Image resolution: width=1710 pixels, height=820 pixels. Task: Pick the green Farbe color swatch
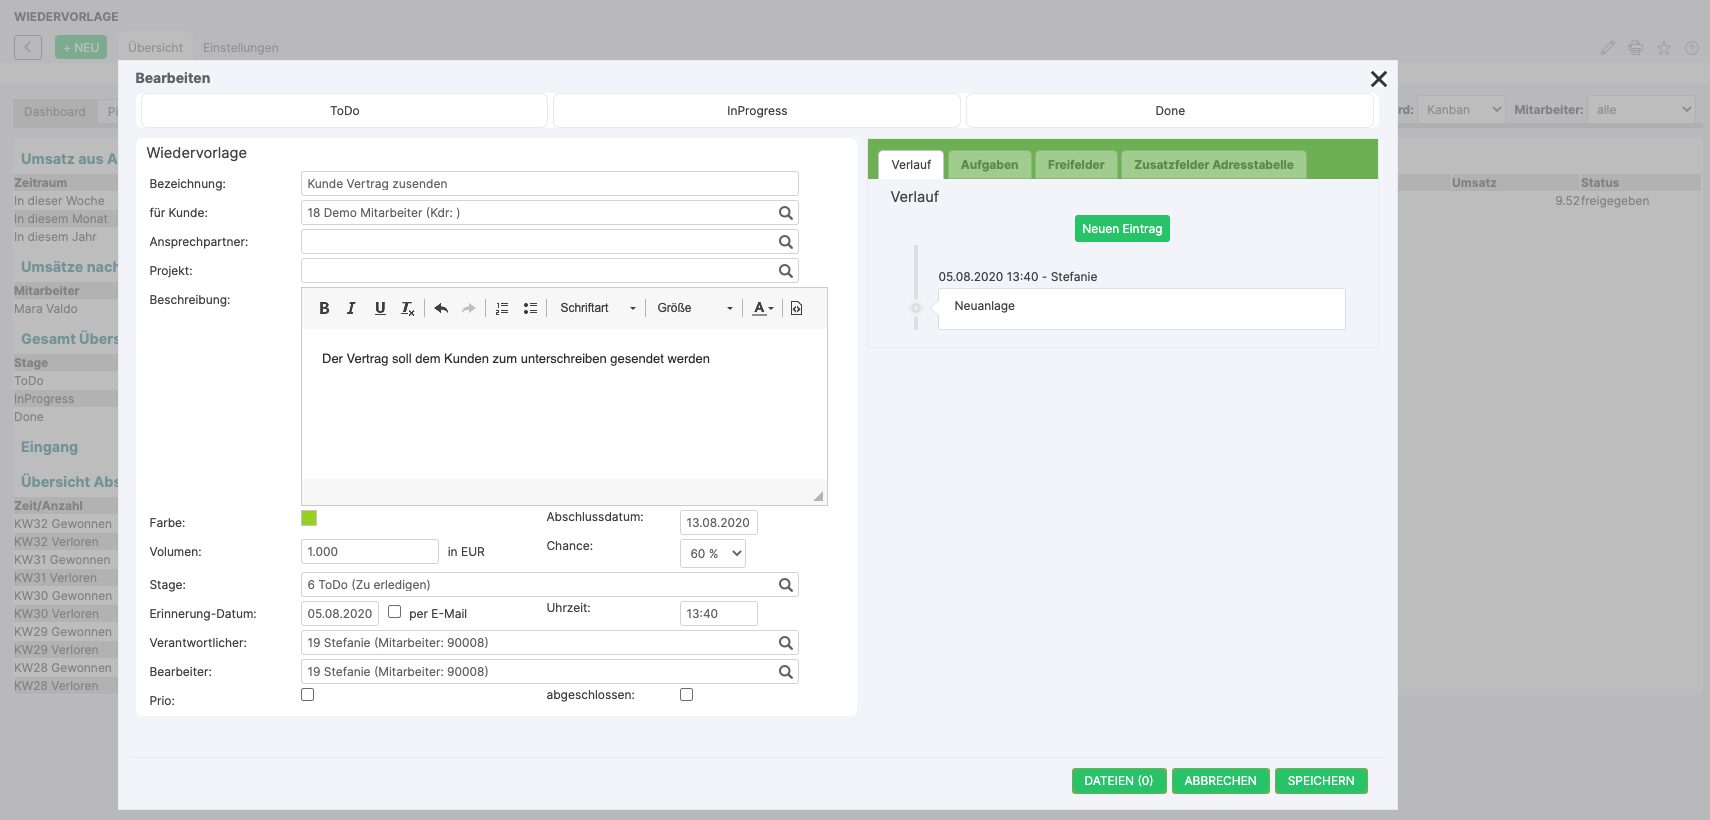pyautogui.click(x=309, y=518)
